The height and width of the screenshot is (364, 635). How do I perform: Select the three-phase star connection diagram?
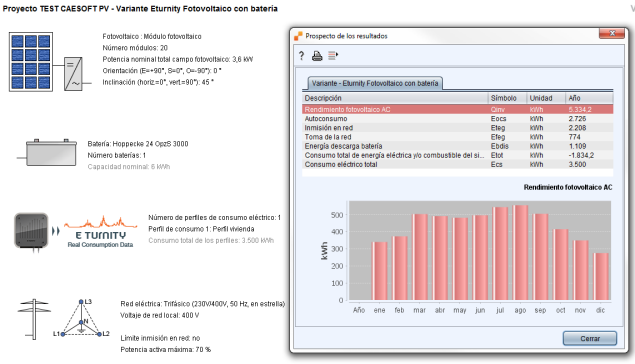pos(81,318)
